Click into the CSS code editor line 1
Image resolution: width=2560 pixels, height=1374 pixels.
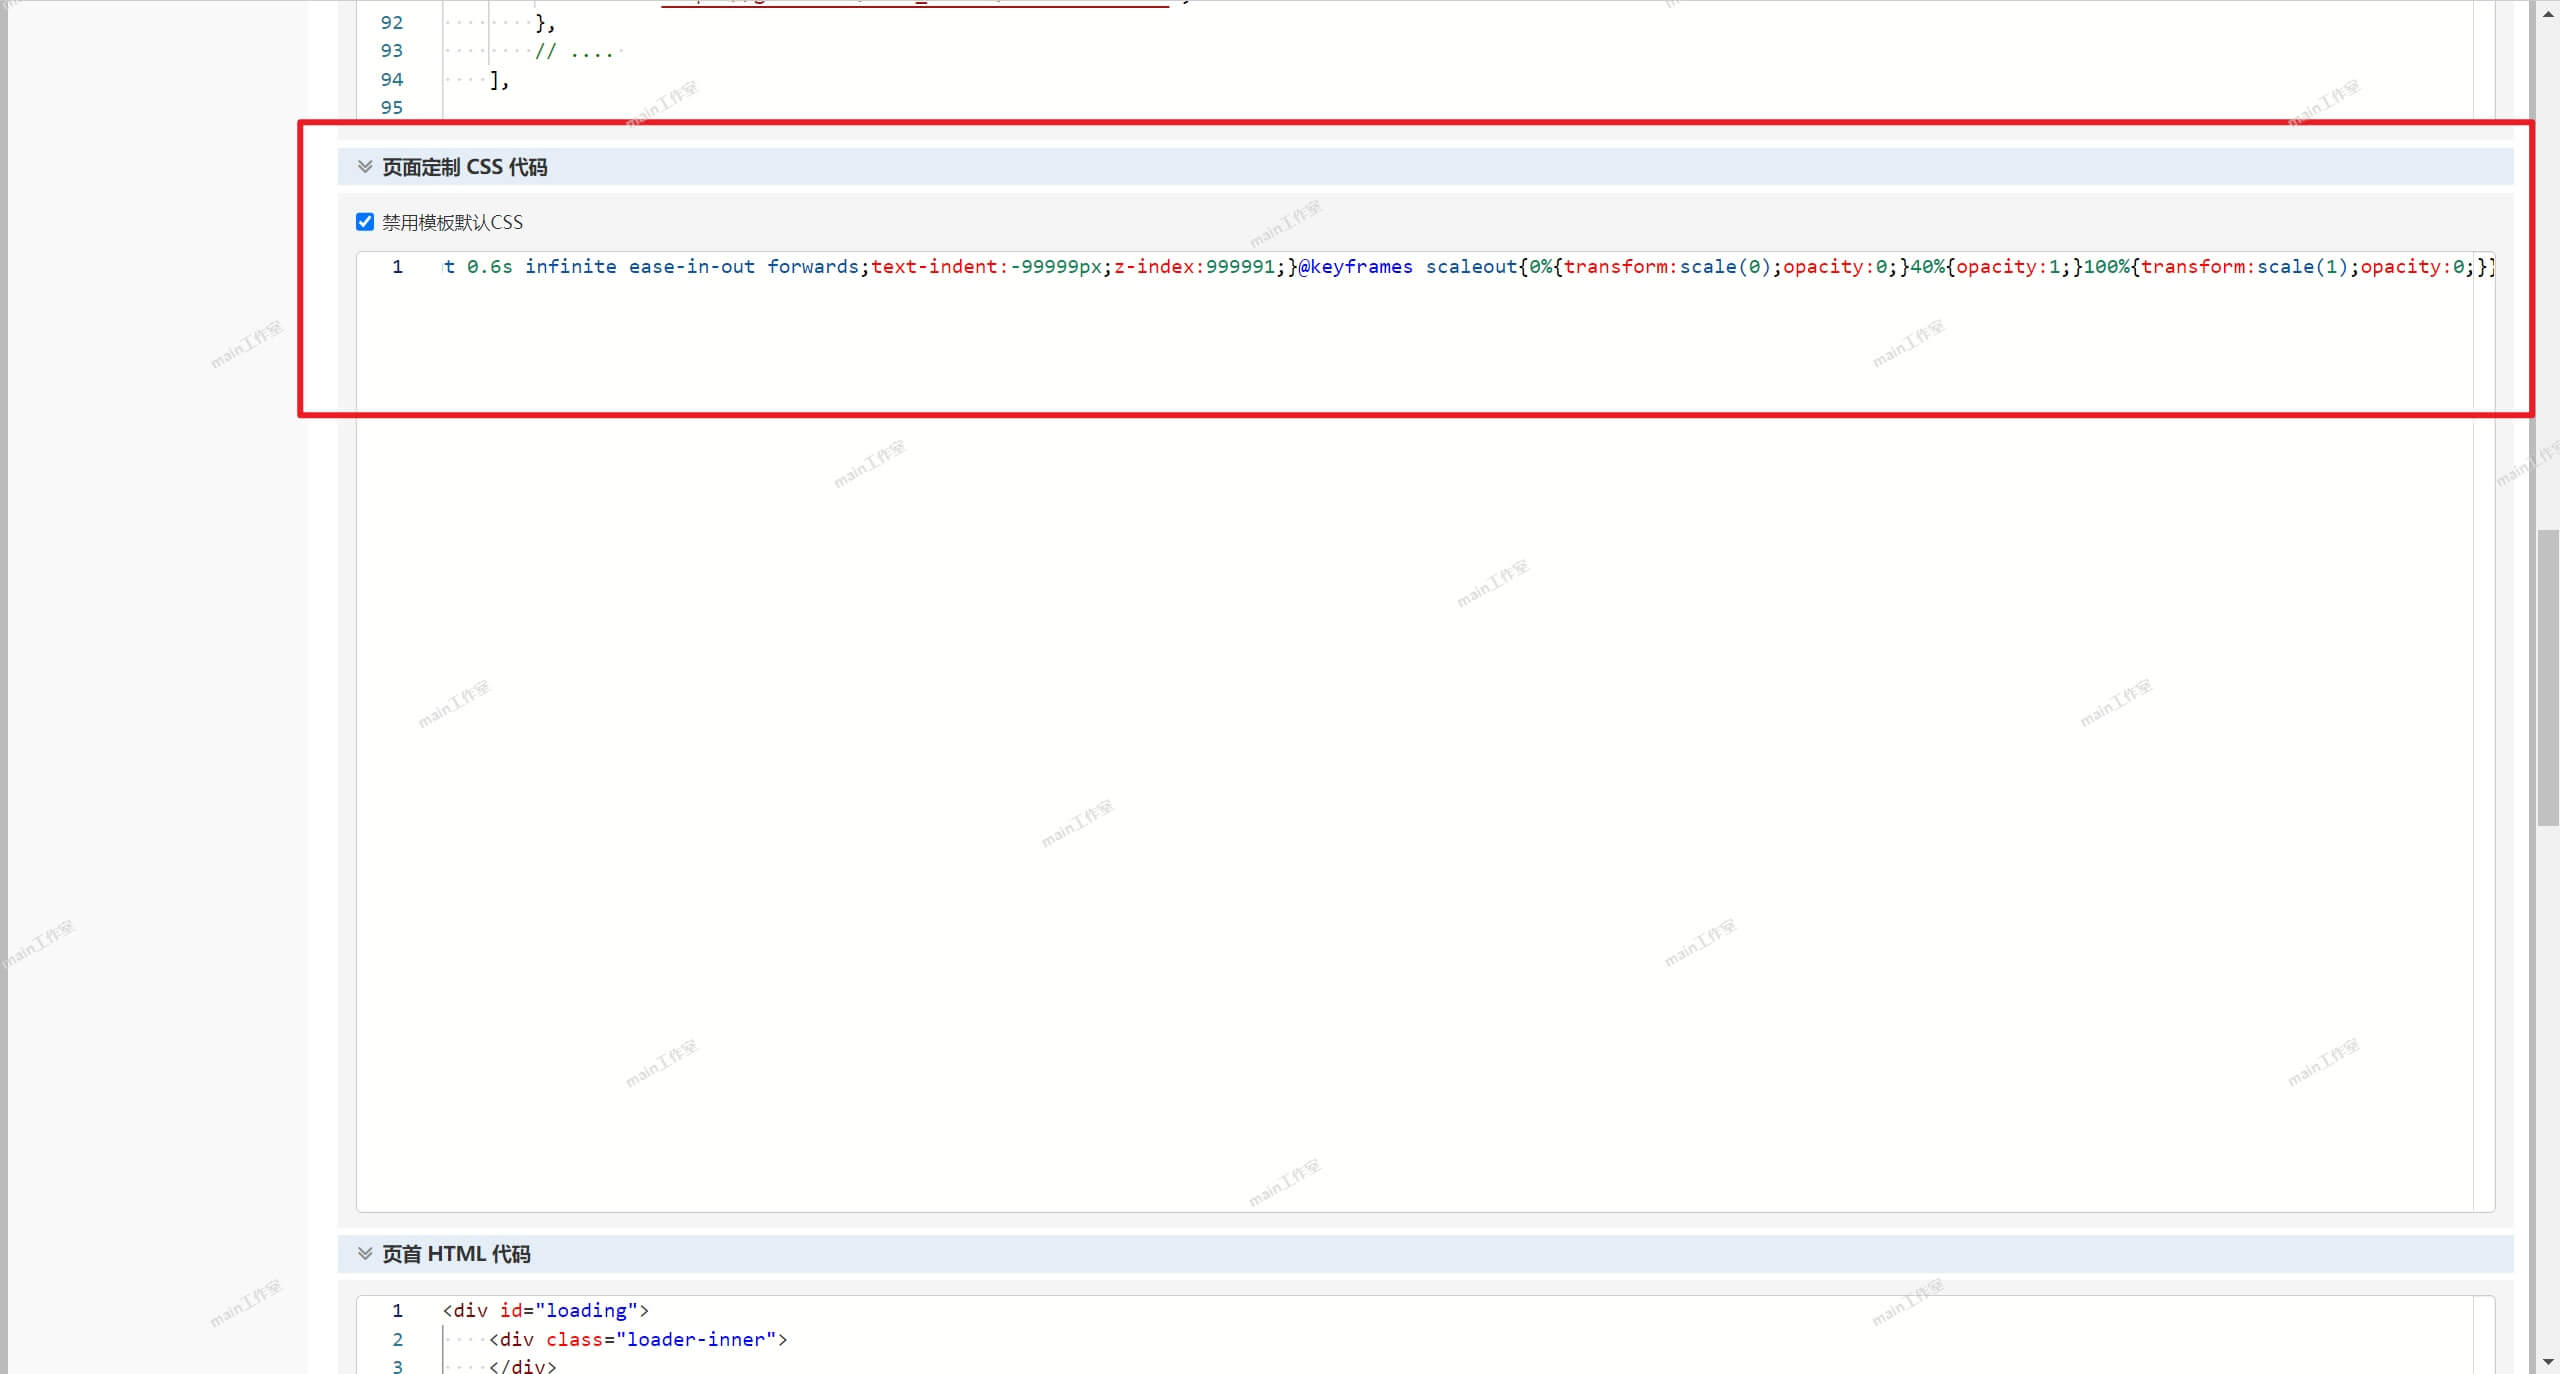(1468, 267)
